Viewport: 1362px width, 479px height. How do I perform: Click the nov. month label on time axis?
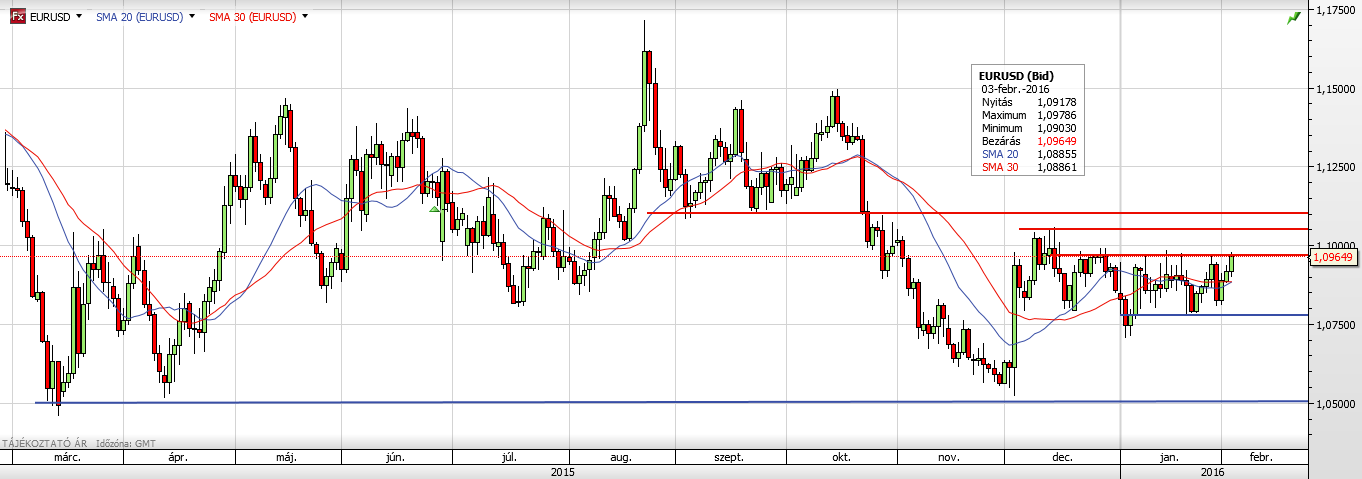point(949,457)
